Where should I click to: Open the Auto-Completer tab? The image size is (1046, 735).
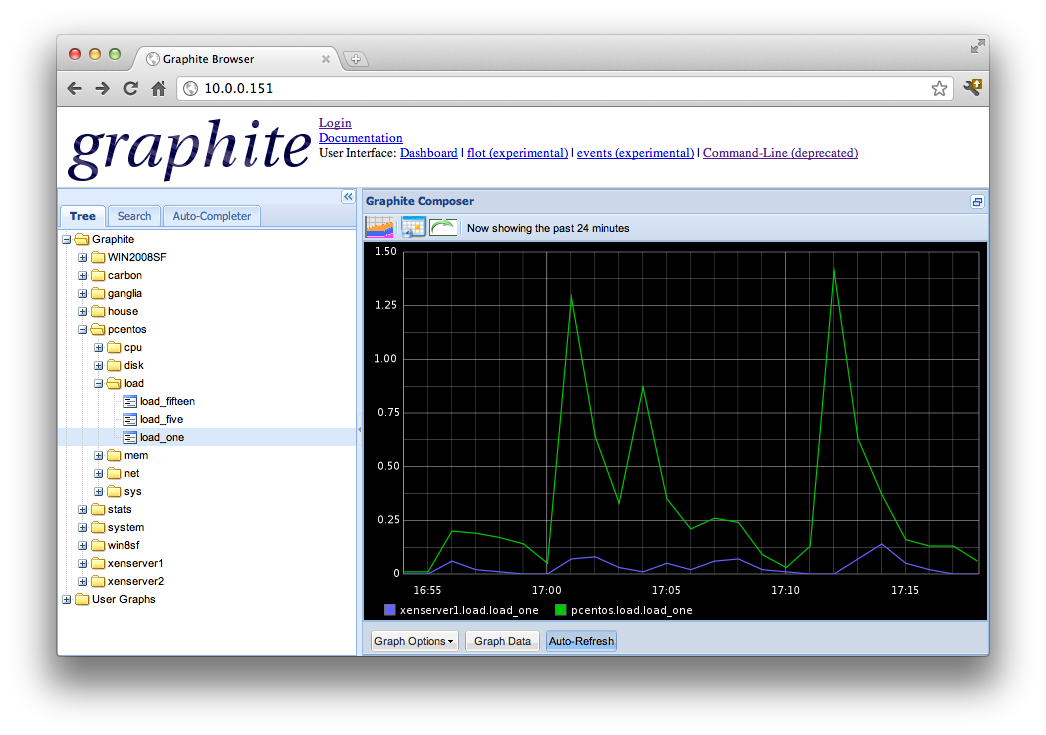point(211,216)
